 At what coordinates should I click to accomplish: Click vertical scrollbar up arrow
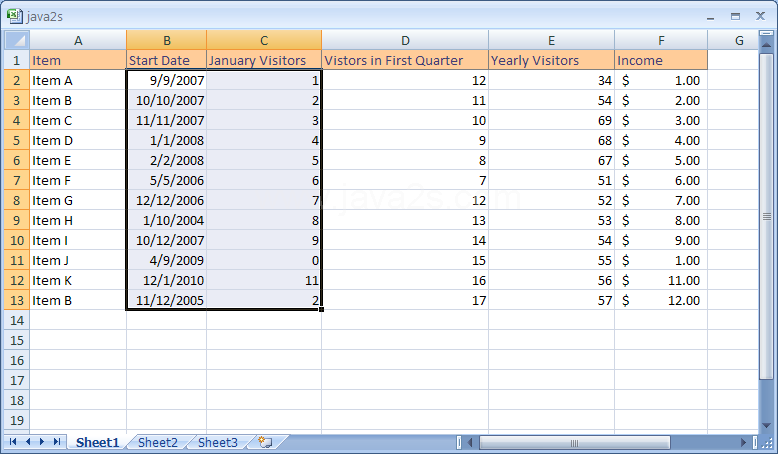766,46
